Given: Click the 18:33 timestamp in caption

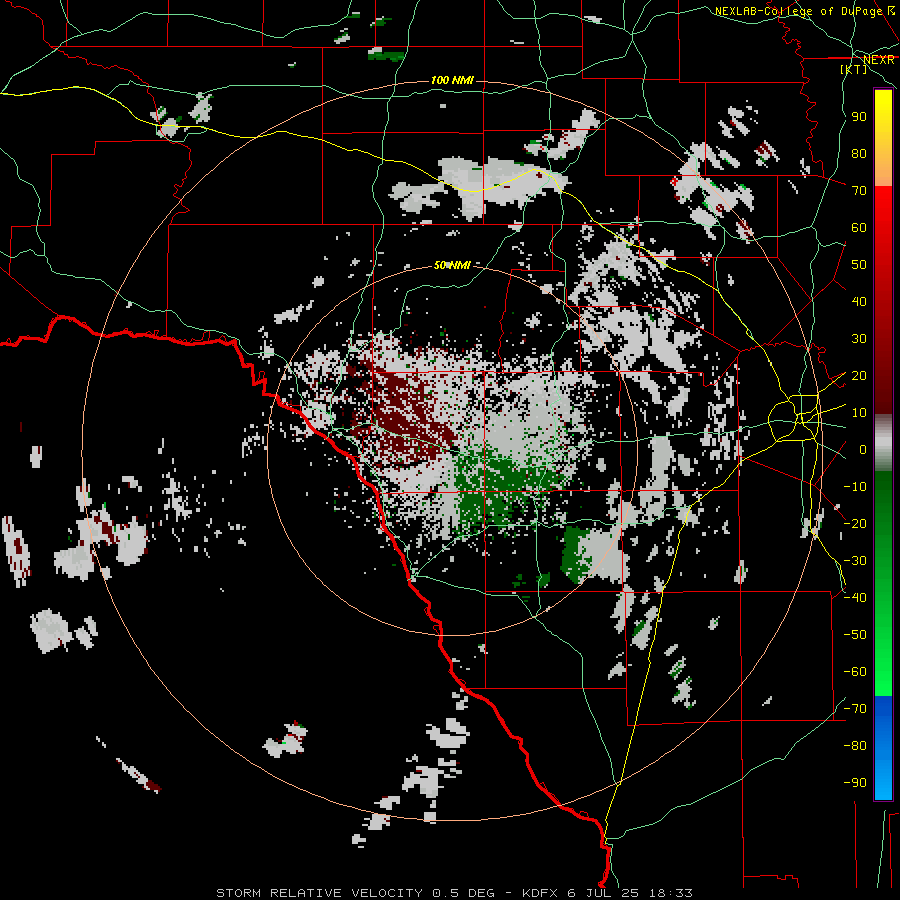Looking at the screenshot, I should coord(671,893).
